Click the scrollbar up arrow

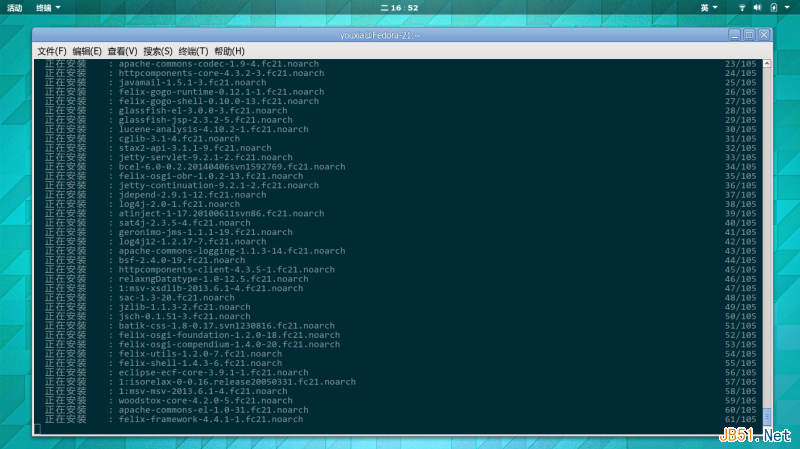(x=766, y=63)
